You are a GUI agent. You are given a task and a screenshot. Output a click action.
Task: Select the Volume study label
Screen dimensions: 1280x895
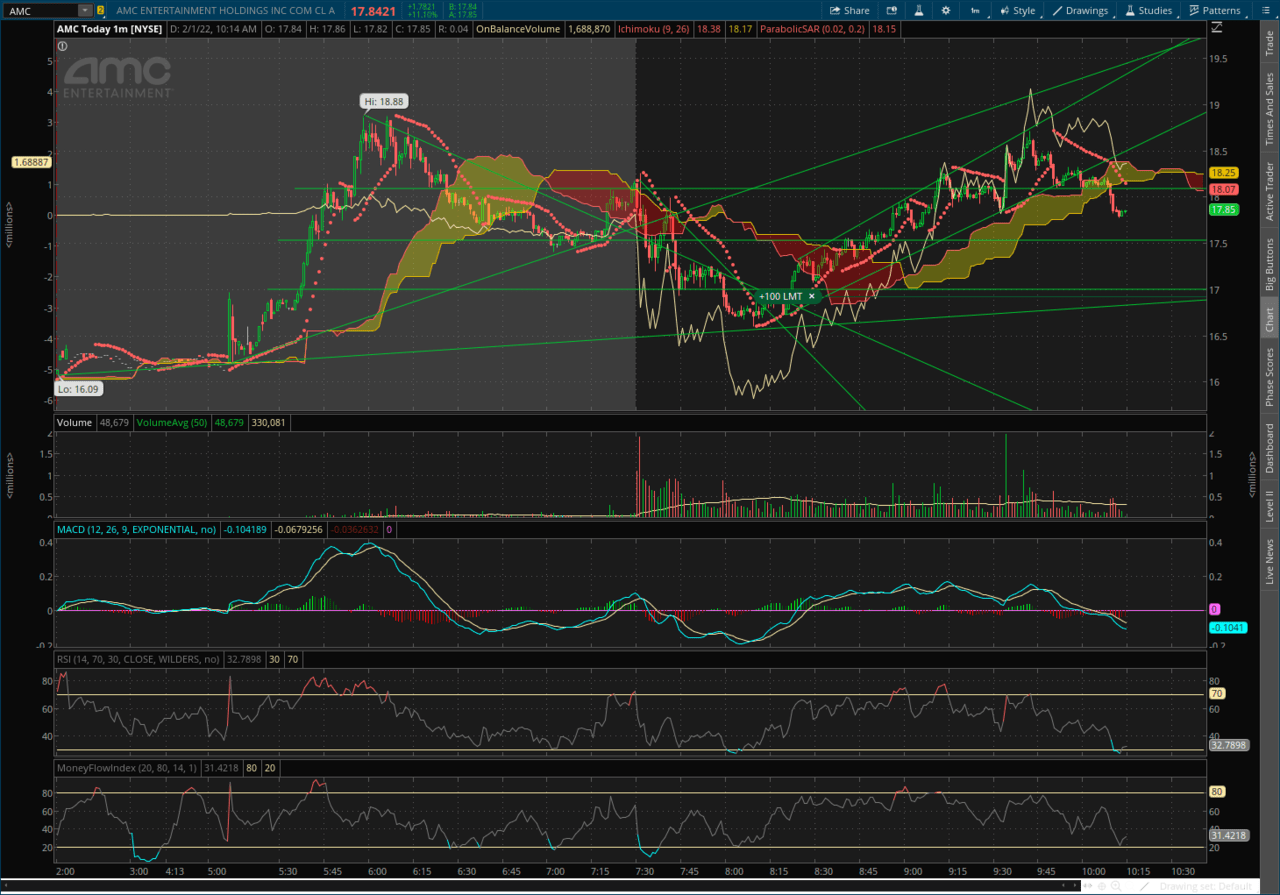[x=74, y=423]
